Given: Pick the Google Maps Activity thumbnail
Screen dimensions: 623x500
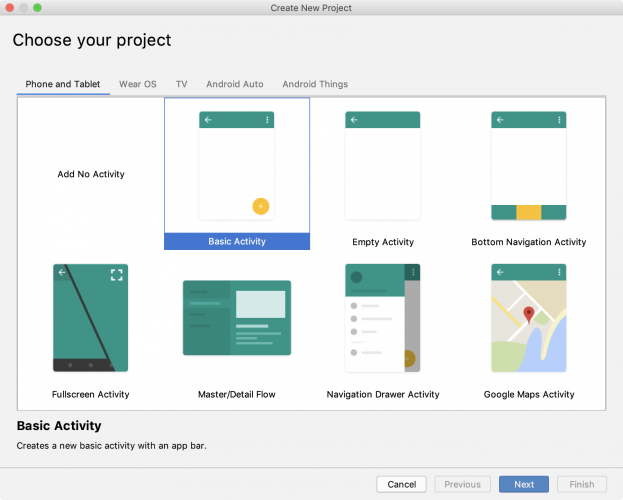Looking at the screenshot, I should click(528, 318).
